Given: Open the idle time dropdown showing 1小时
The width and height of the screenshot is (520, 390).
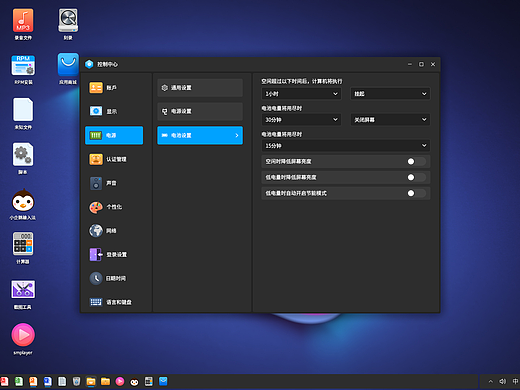Looking at the screenshot, I should click(x=301, y=94).
